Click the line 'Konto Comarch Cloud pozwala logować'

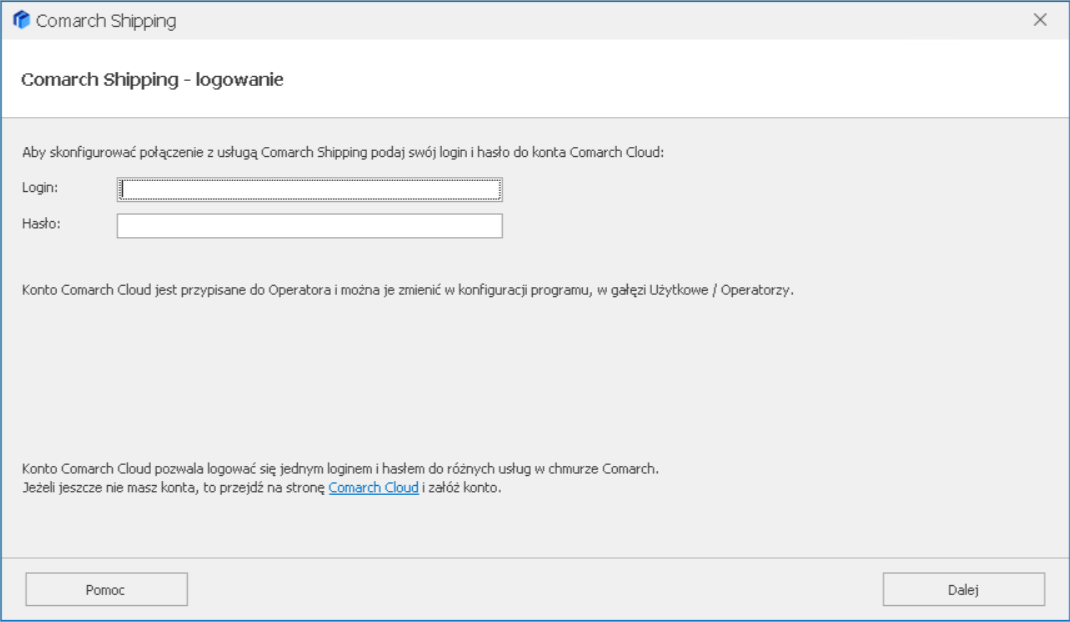coord(340,468)
